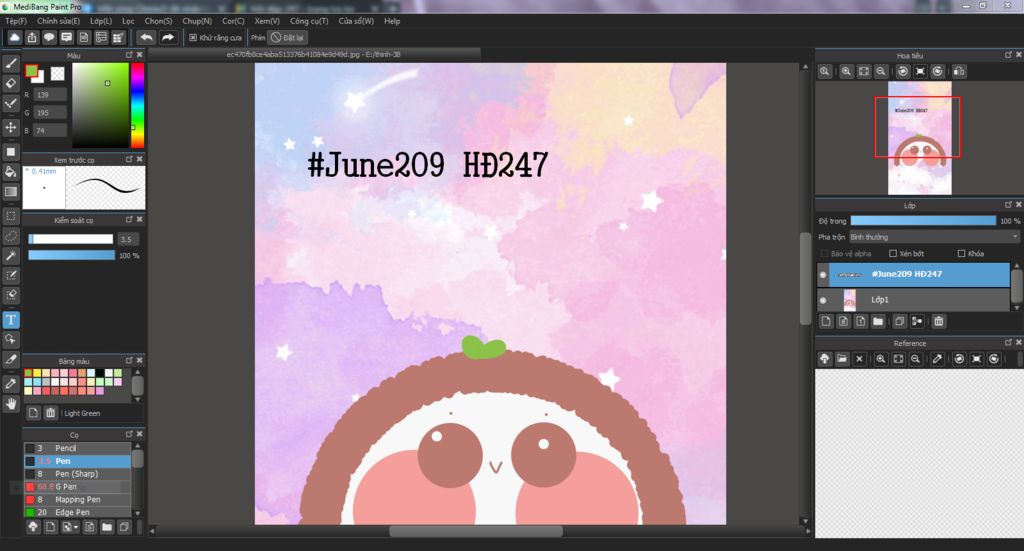The width and height of the screenshot is (1024, 551).
Task: Hide the Lớp1 layer
Action: click(x=823, y=300)
